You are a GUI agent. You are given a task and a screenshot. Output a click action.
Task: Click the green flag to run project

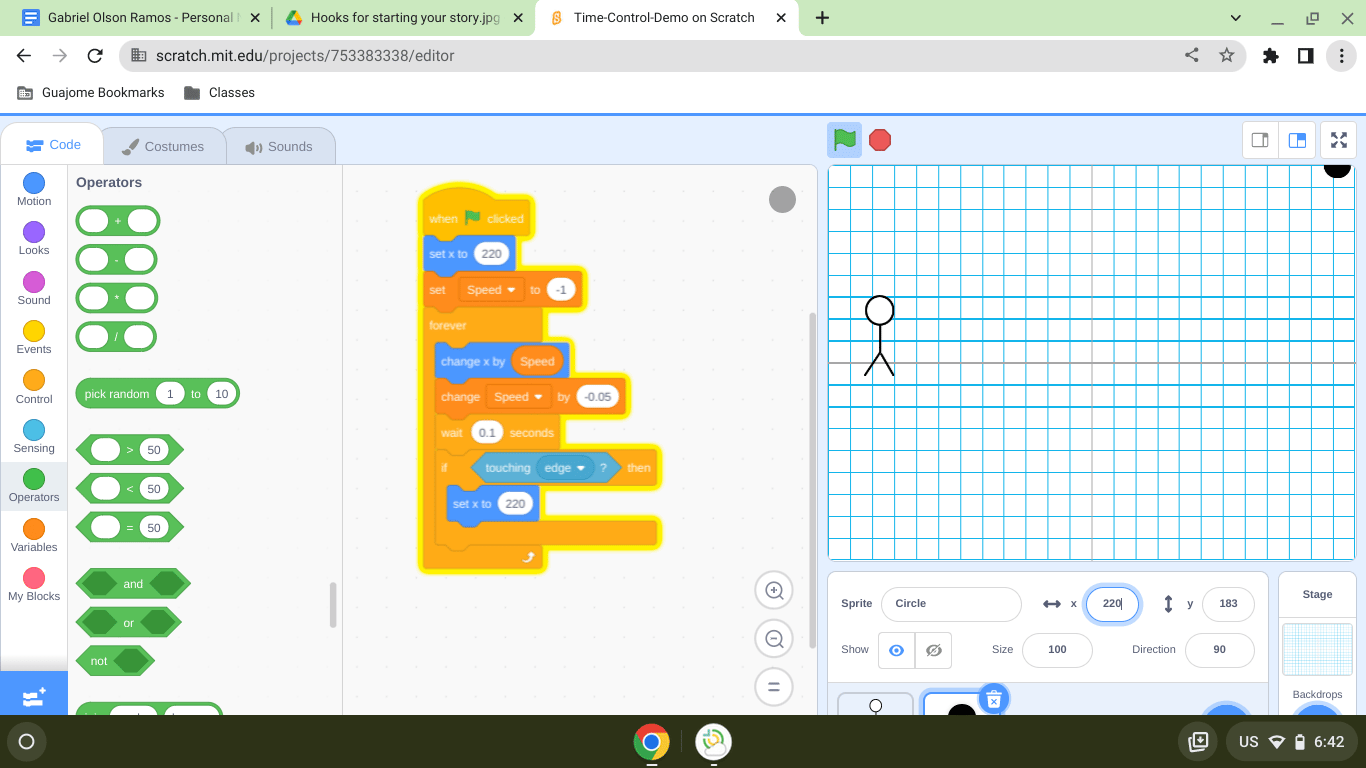pos(845,140)
